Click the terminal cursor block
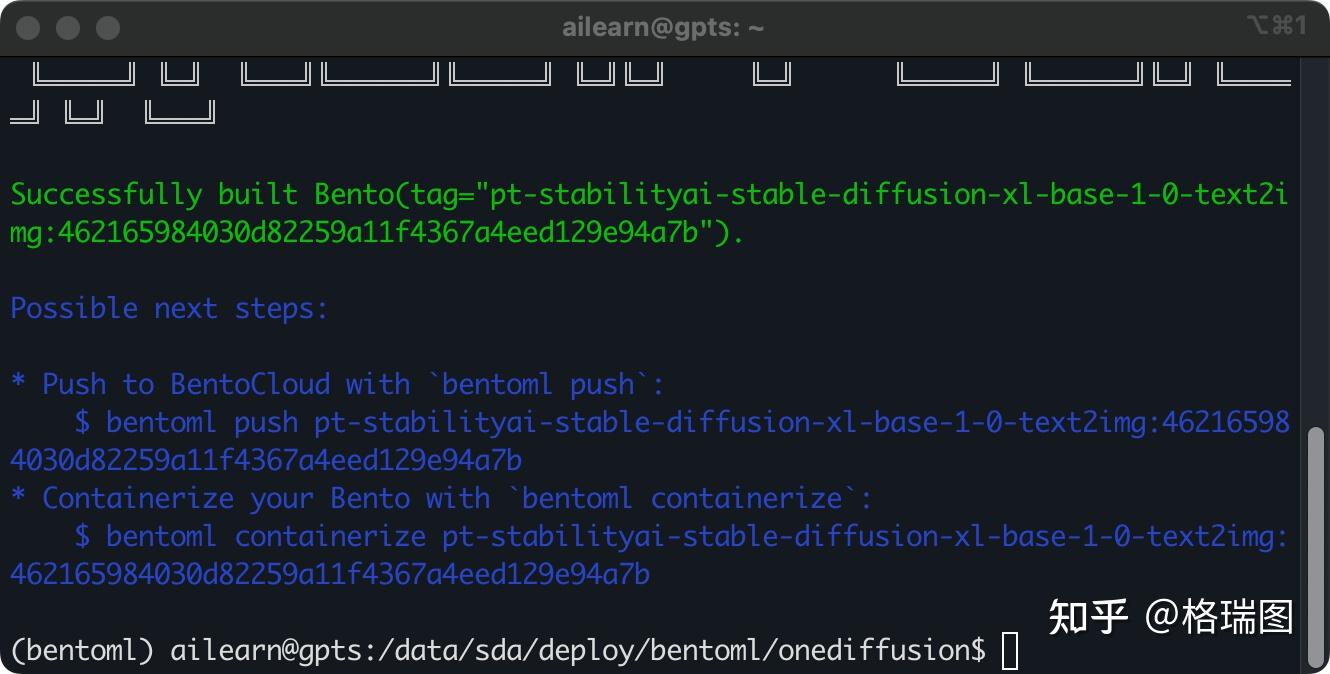Viewport: 1330px width, 674px height. 1008,650
